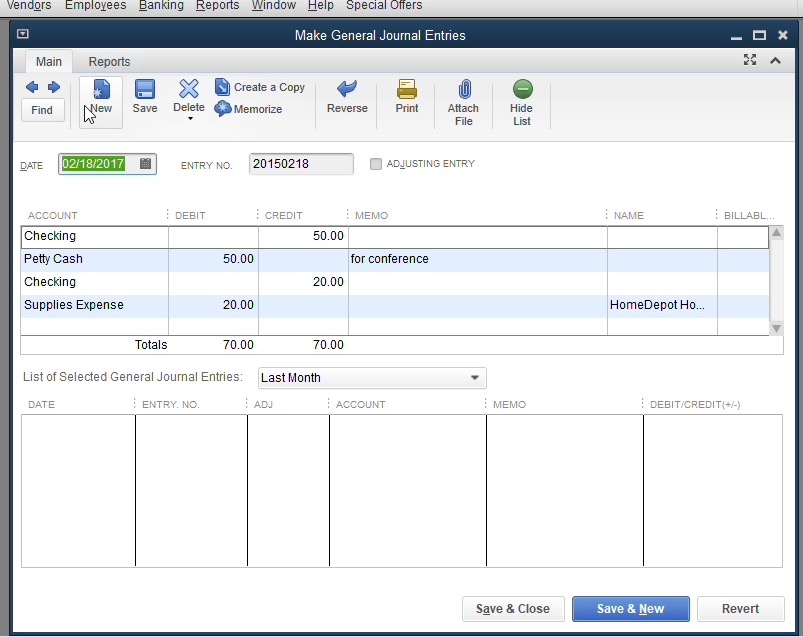Go to next journal entry arrow
Viewport: 803px width, 637px height.
54,87
